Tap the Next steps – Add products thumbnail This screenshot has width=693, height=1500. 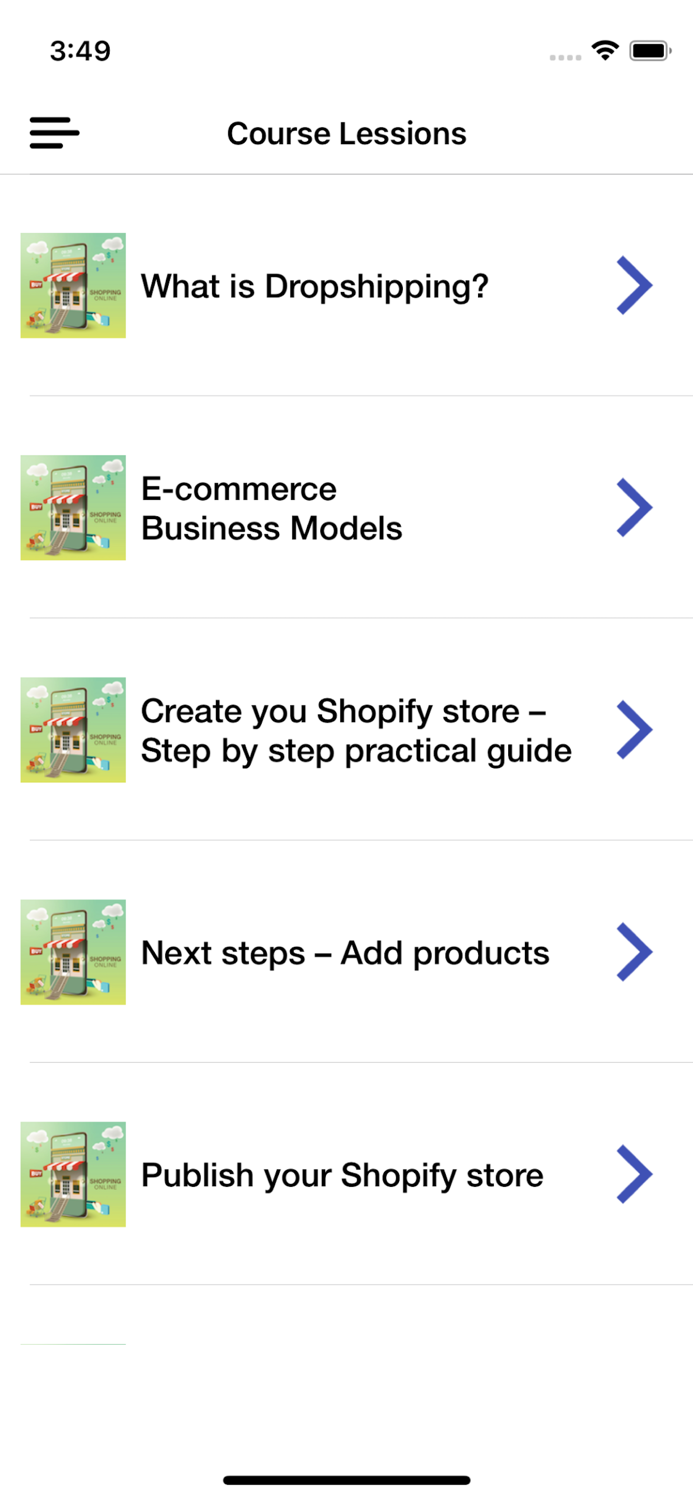tap(73, 952)
